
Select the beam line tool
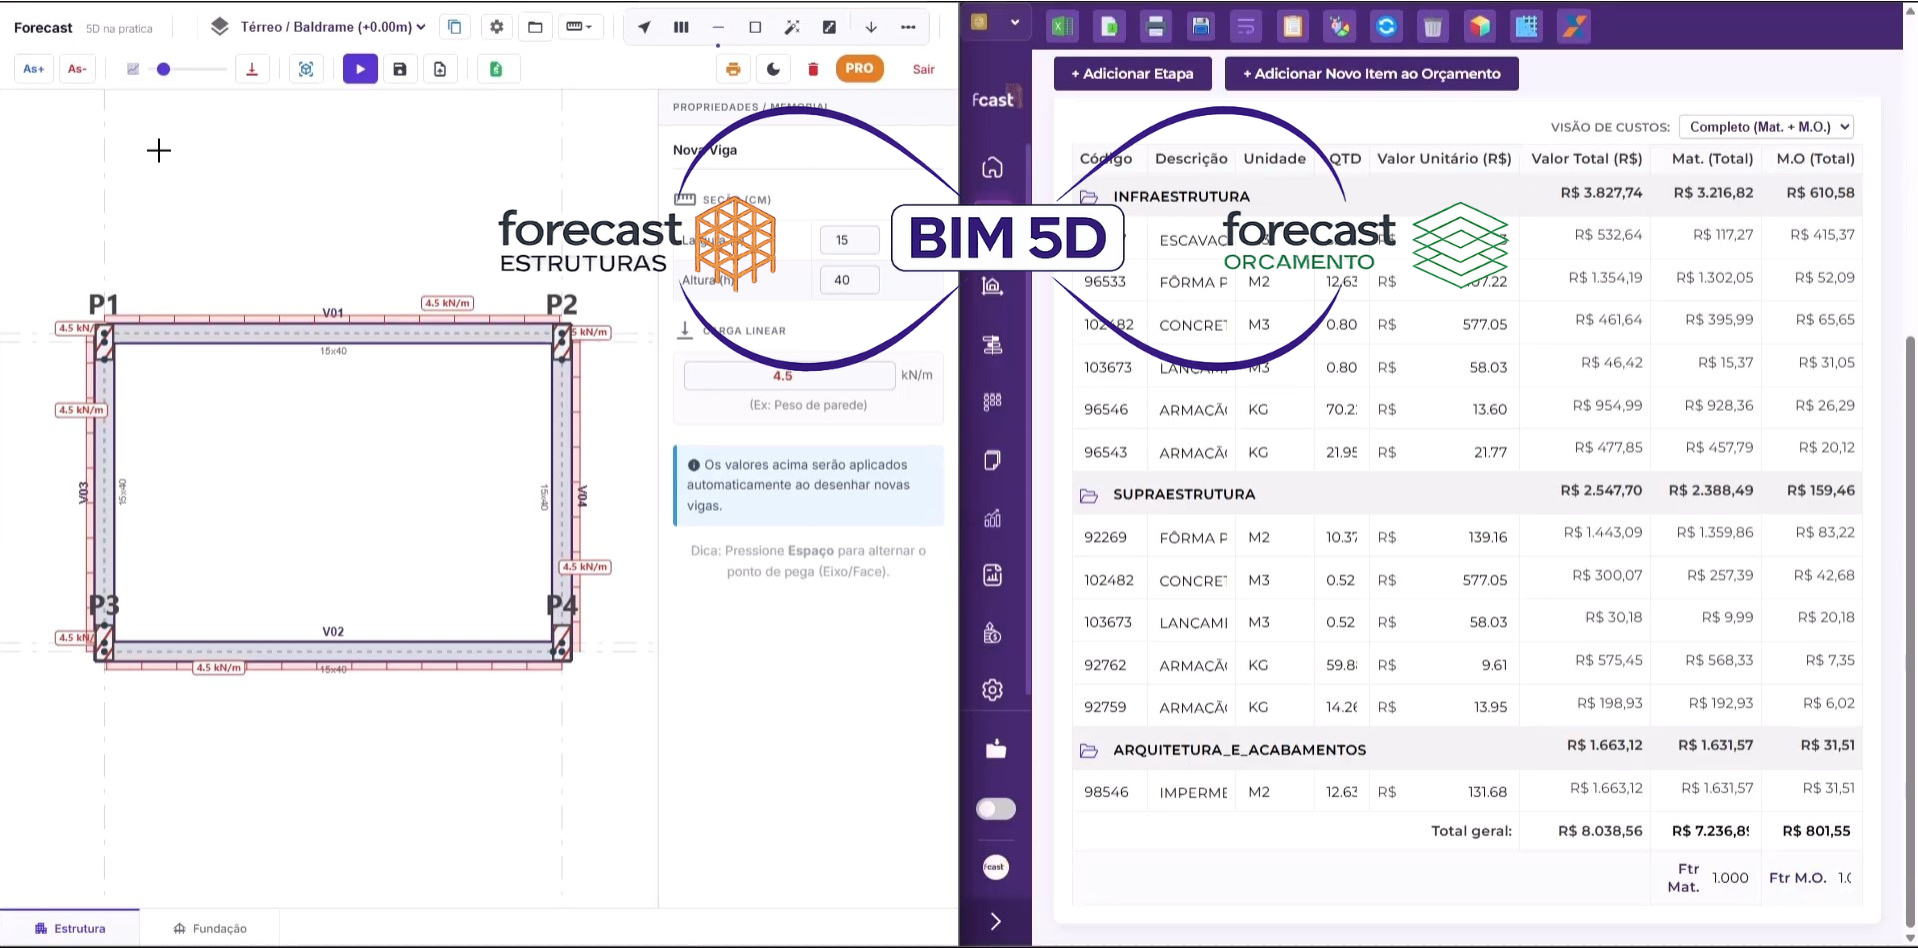tap(718, 27)
